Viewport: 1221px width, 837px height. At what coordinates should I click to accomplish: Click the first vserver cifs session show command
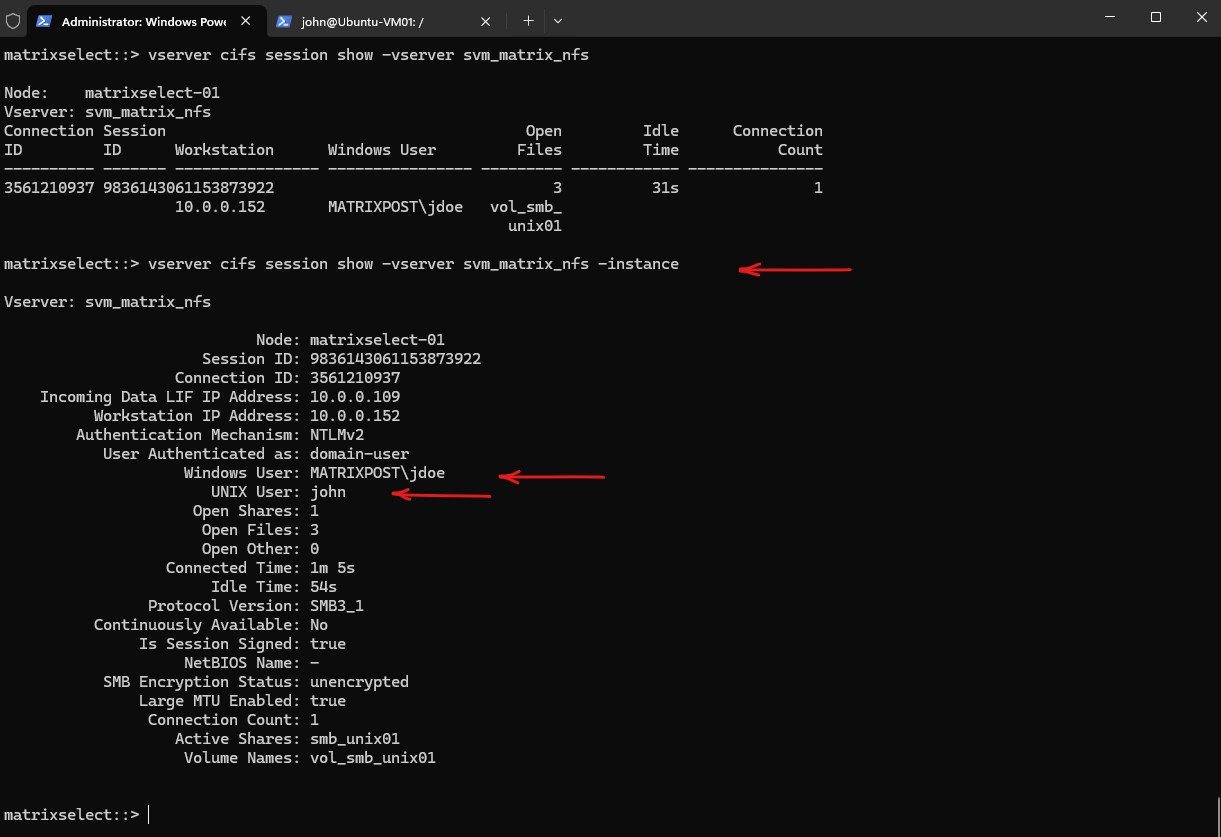coord(368,55)
